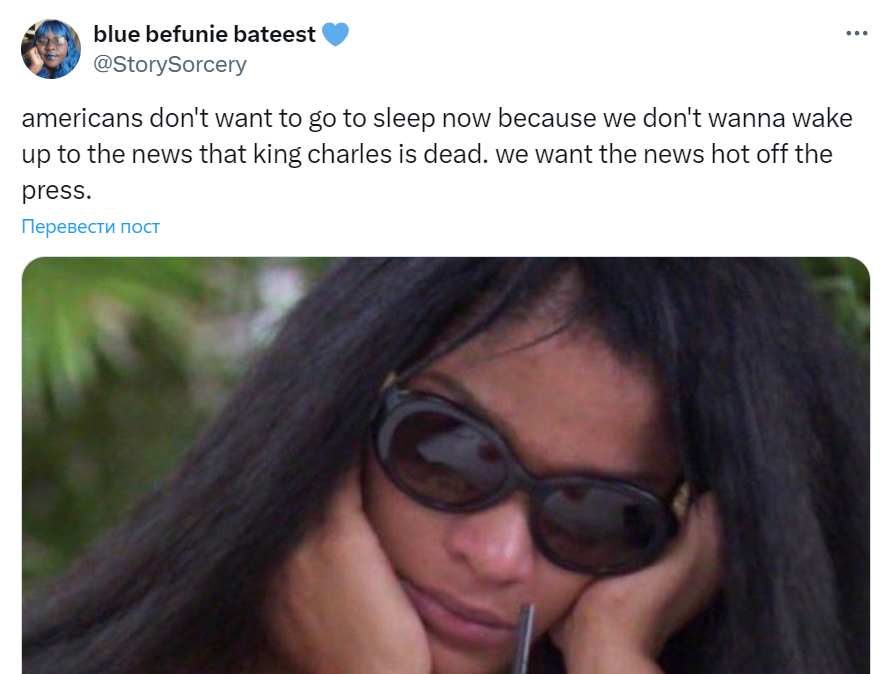
Task: Click the blue heart emoji beside the name
Action: tap(335, 35)
